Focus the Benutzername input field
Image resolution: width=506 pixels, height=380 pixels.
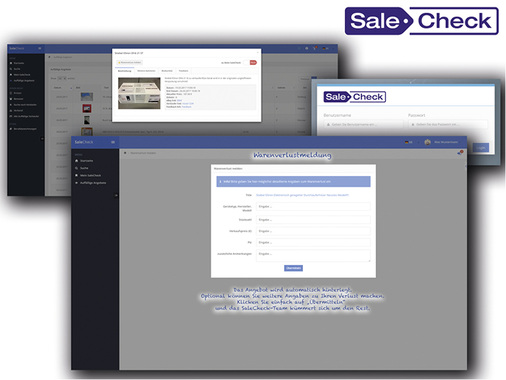tap(363, 124)
